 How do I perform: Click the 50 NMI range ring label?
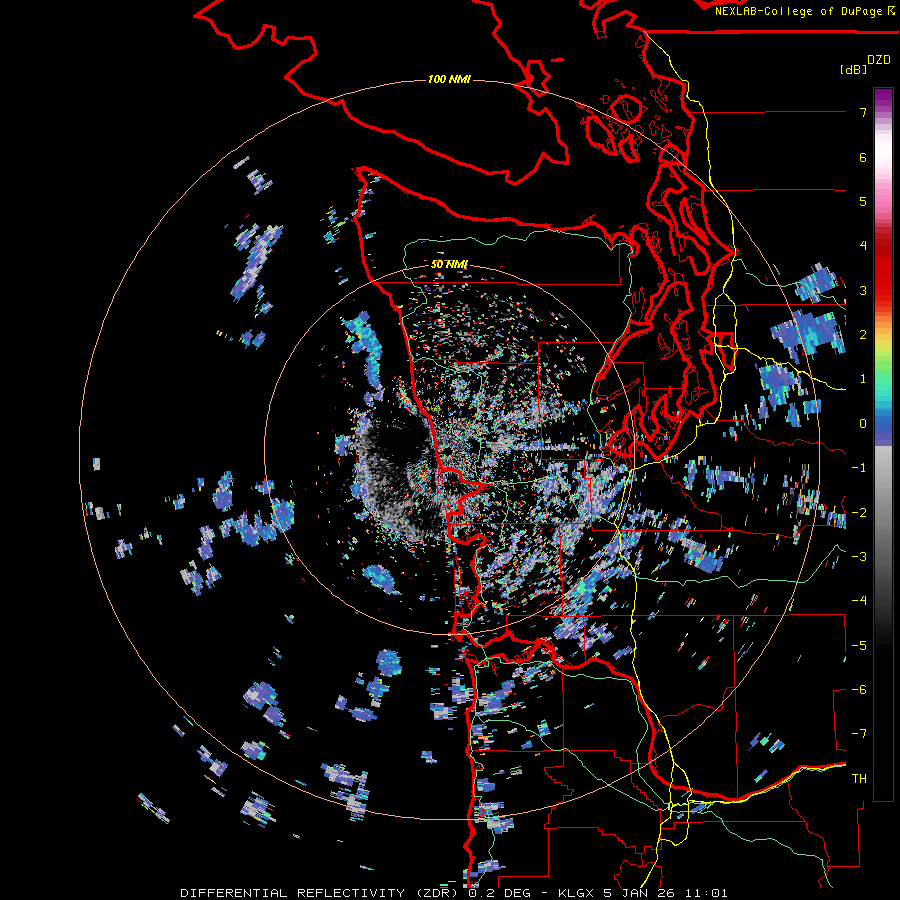tap(449, 265)
